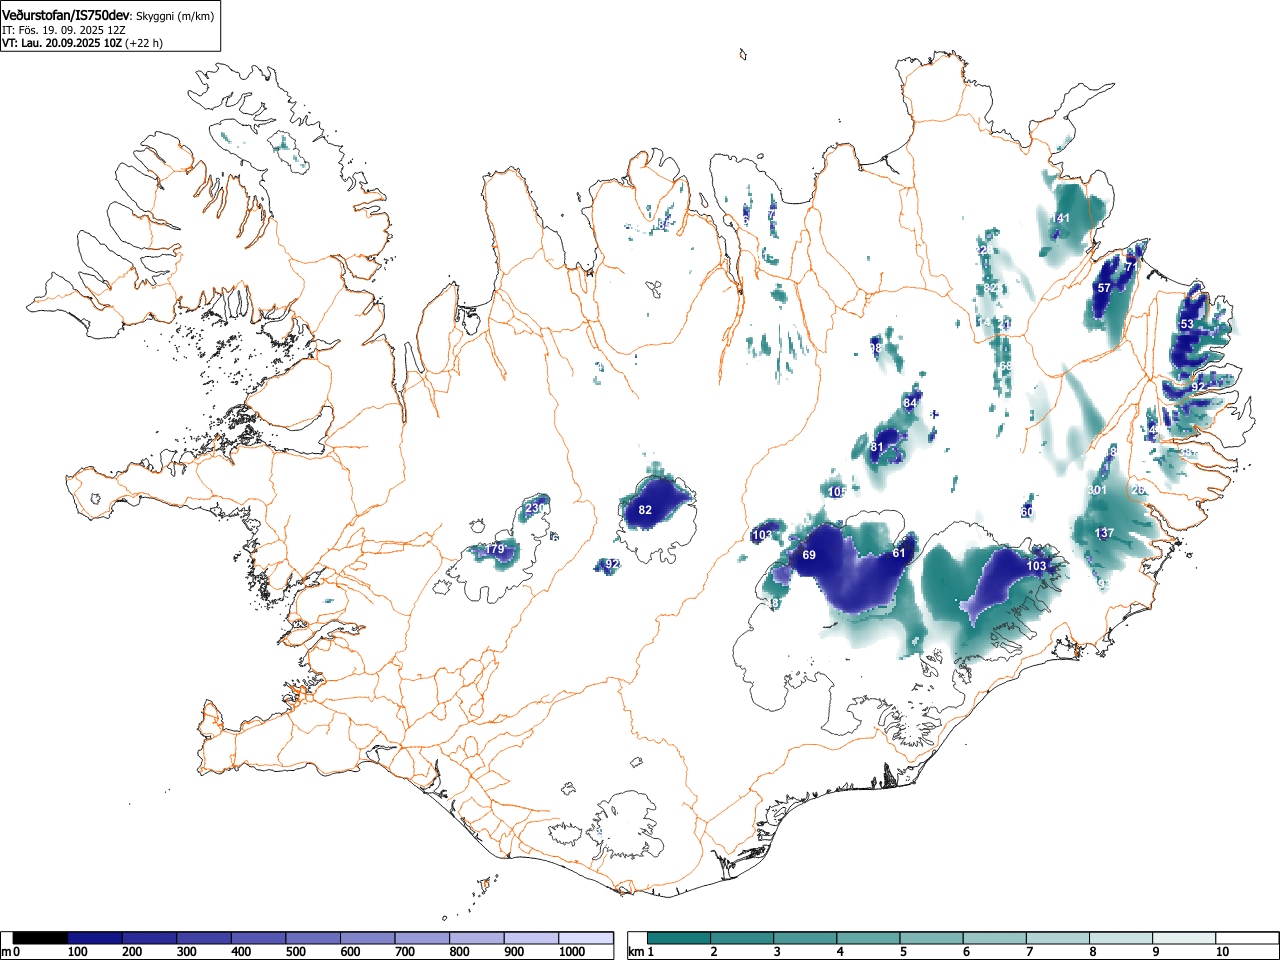Image resolution: width=1280 pixels, height=960 pixels.
Task: Click the map value 301
Action: [x=1097, y=490]
